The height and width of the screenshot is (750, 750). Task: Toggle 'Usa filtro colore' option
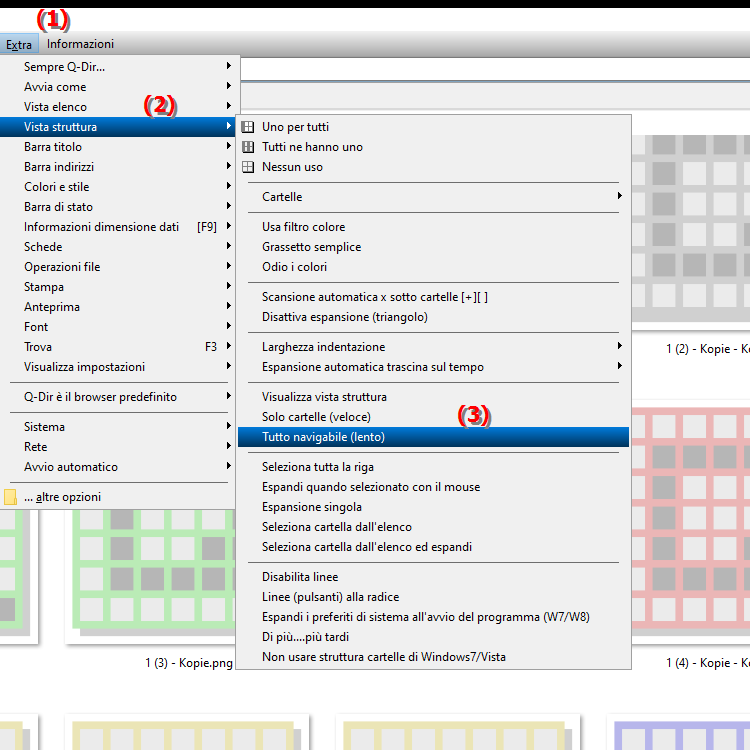433,227
